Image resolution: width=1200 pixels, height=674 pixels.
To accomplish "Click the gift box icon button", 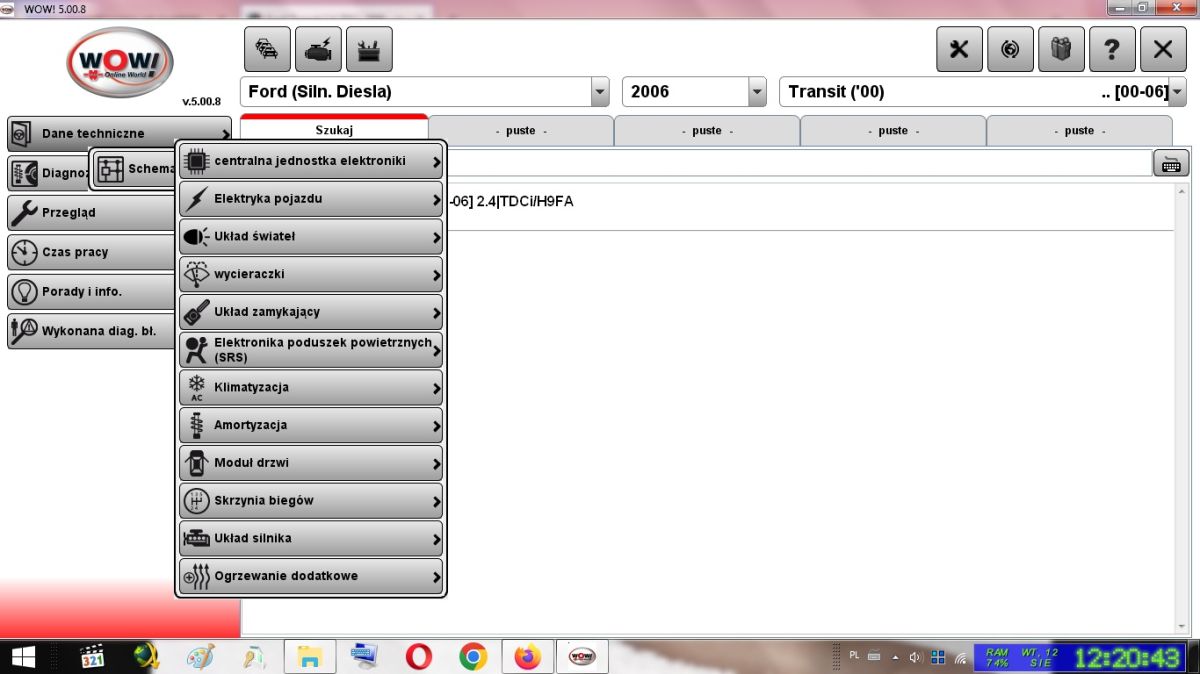I will [1061, 49].
